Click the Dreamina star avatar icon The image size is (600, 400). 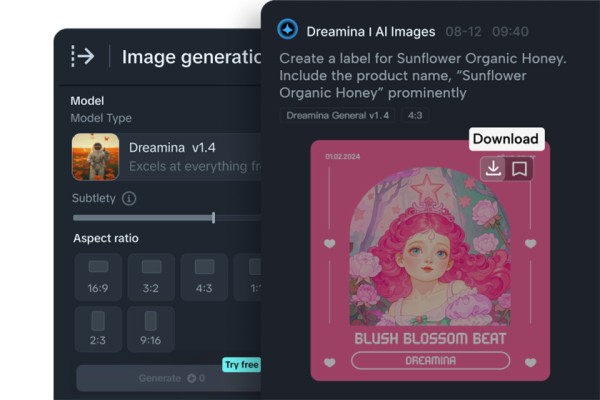pos(288,29)
